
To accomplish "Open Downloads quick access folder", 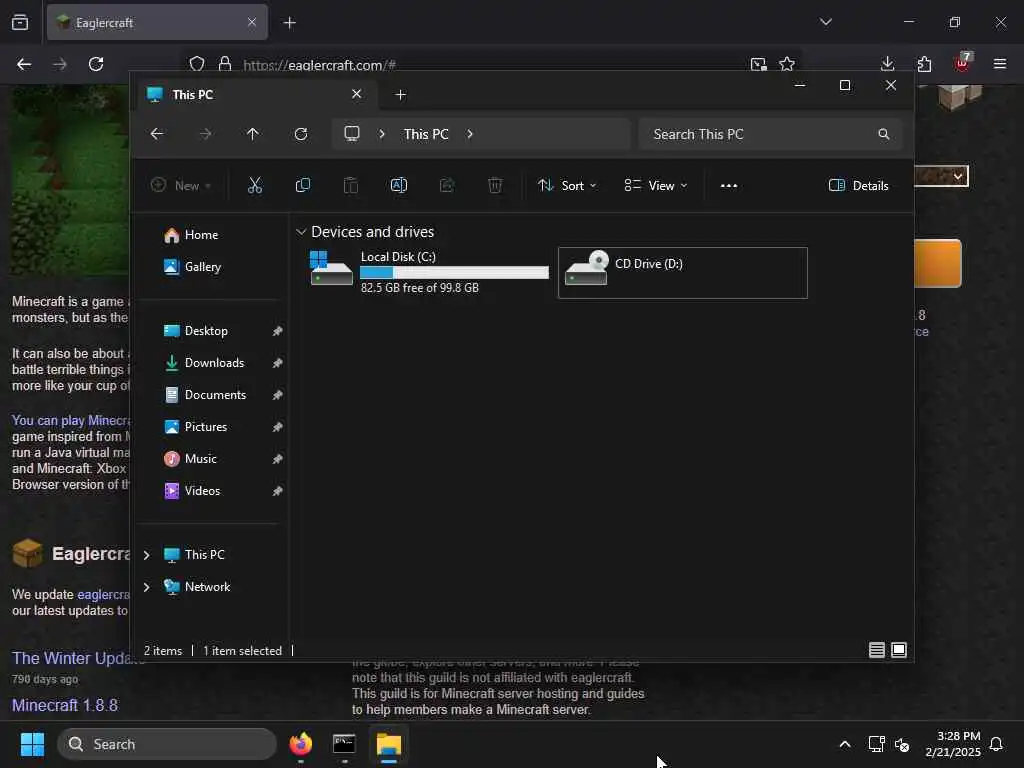I will click(213, 362).
